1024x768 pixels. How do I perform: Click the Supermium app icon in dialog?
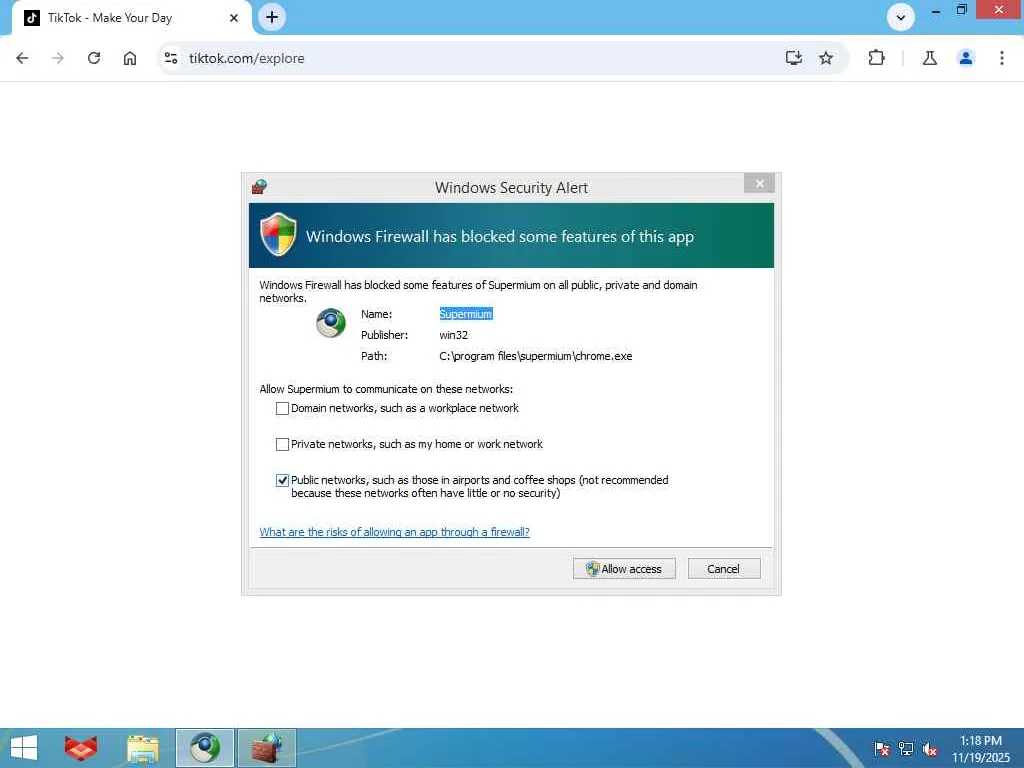tap(331, 323)
